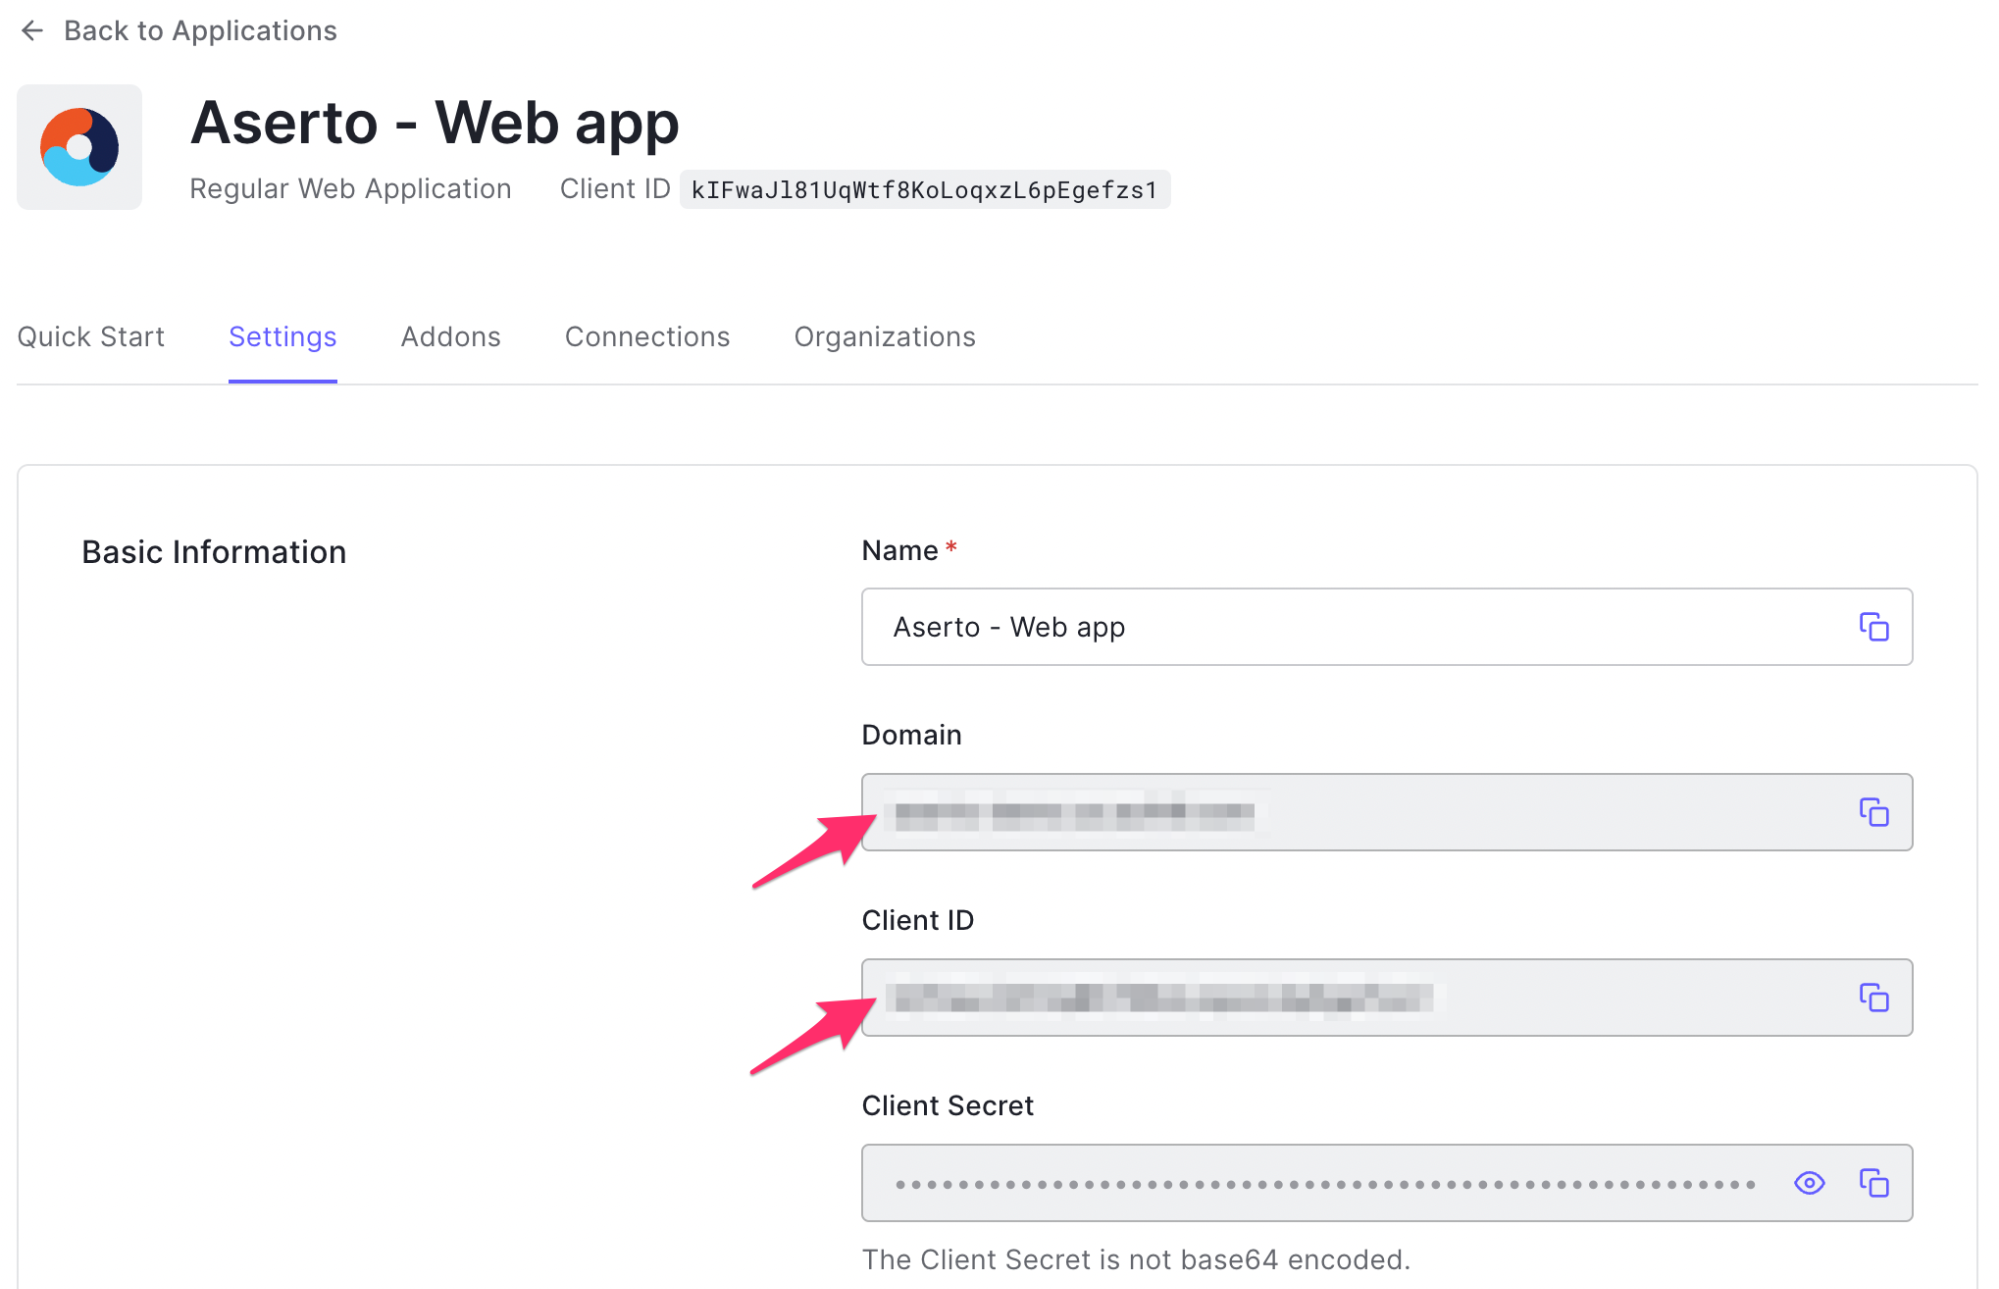Click the back arrow icon
Image resolution: width=1999 pixels, height=1289 pixels.
point(32,31)
